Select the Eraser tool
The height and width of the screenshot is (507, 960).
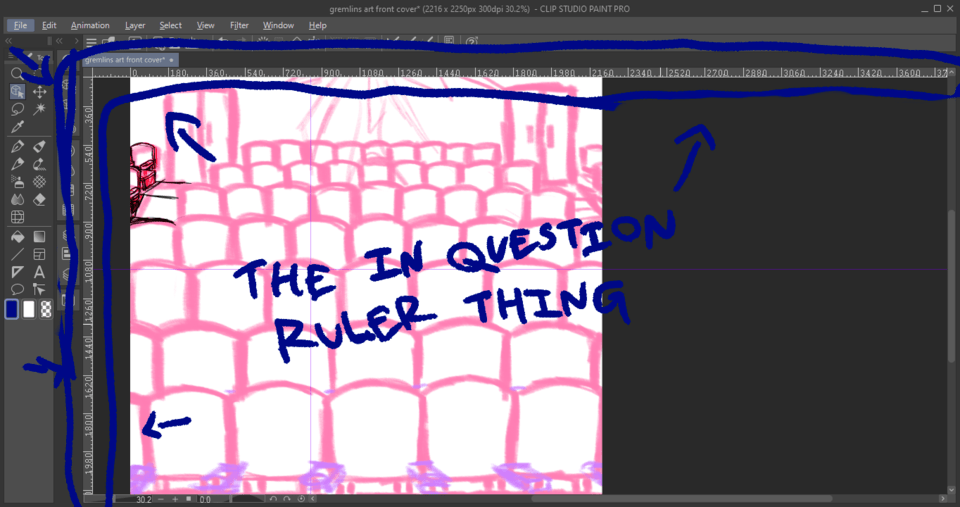click(x=40, y=200)
